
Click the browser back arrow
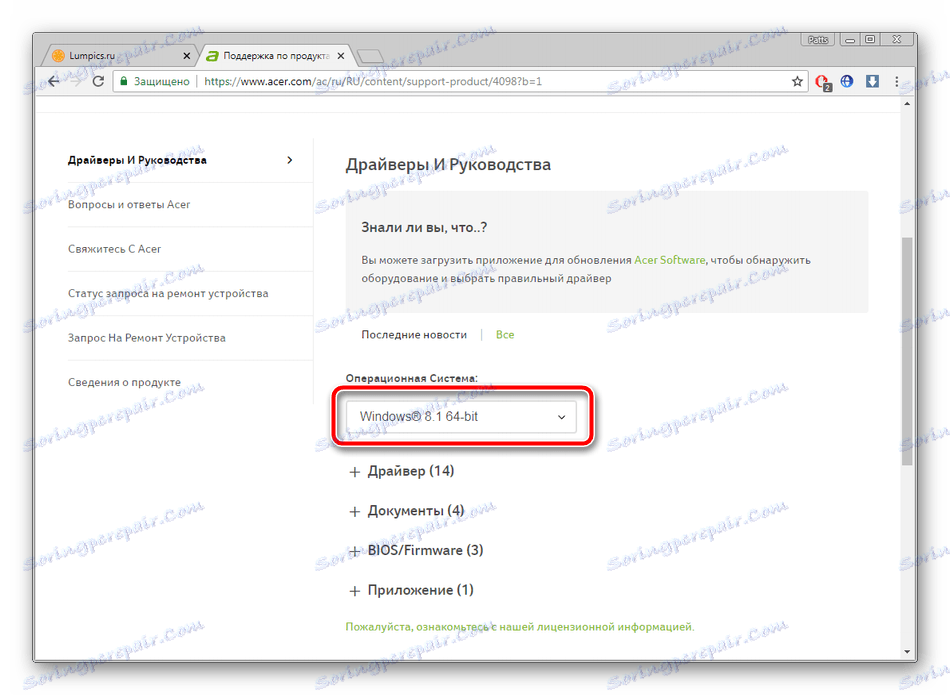54,81
